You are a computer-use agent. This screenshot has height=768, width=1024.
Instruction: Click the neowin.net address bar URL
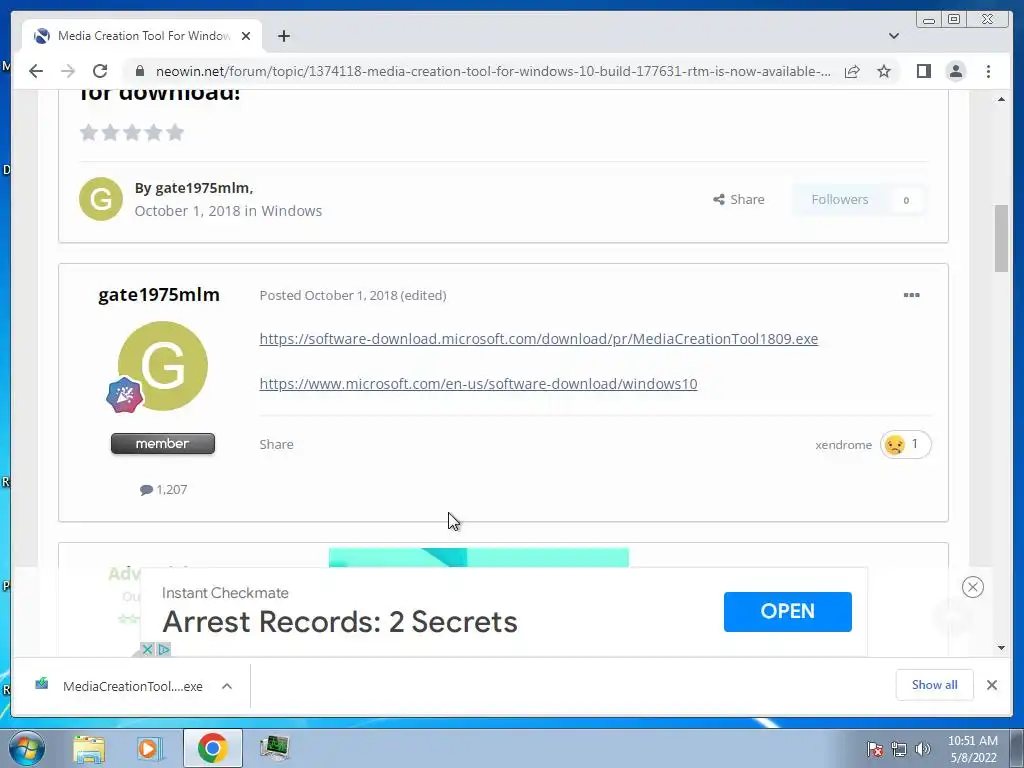pos(493,71)
